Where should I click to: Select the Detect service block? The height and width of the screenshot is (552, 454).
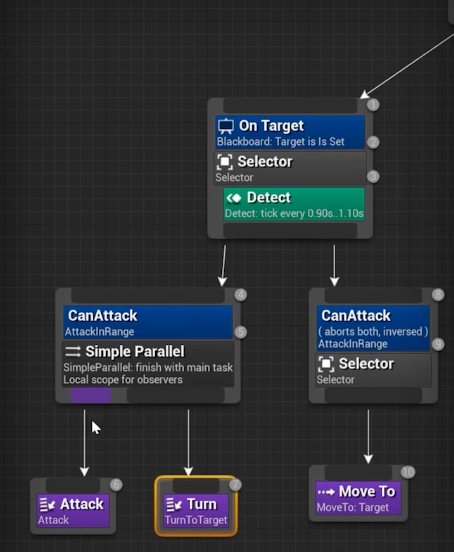click(x=294, y=204)
